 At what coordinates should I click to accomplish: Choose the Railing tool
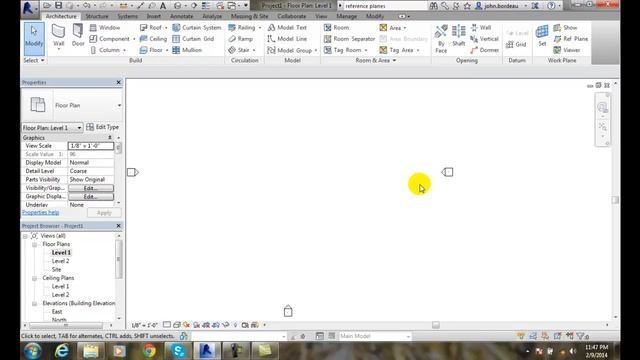tap(244, 27)
